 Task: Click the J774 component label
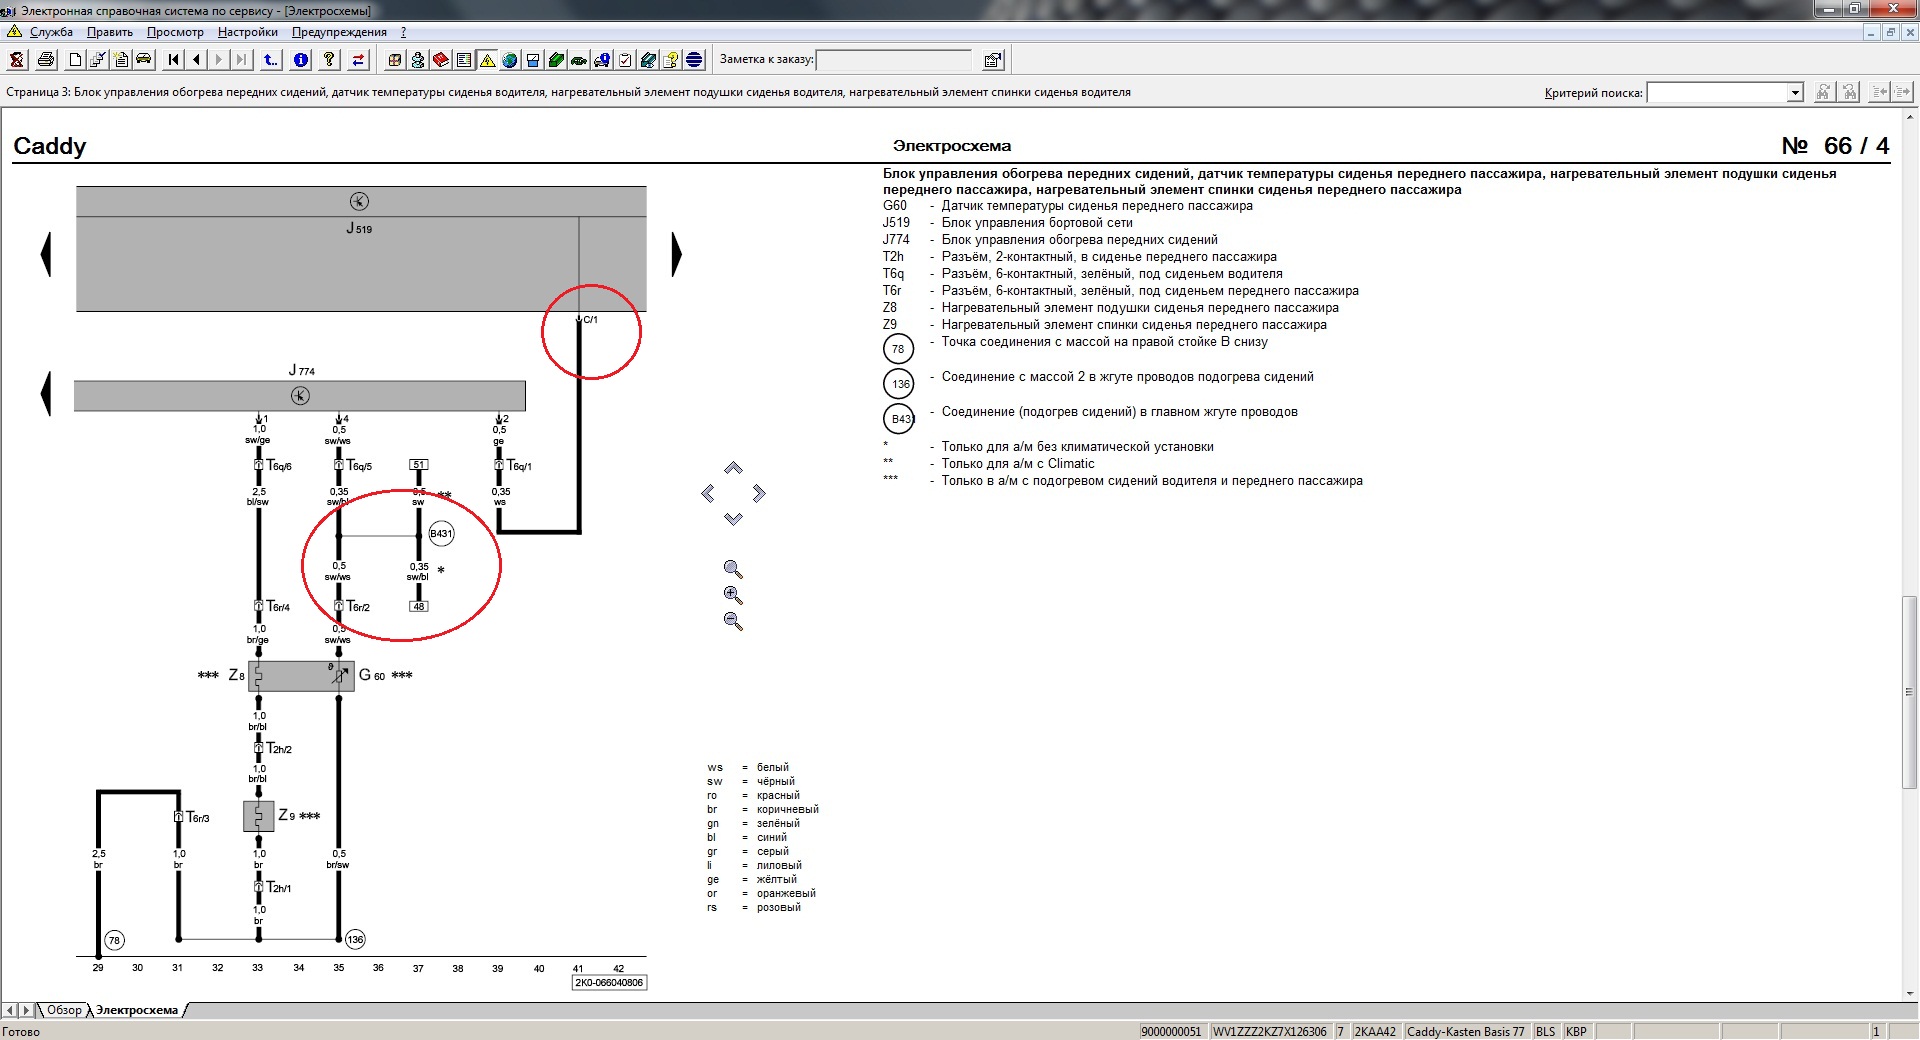[301, 370]
